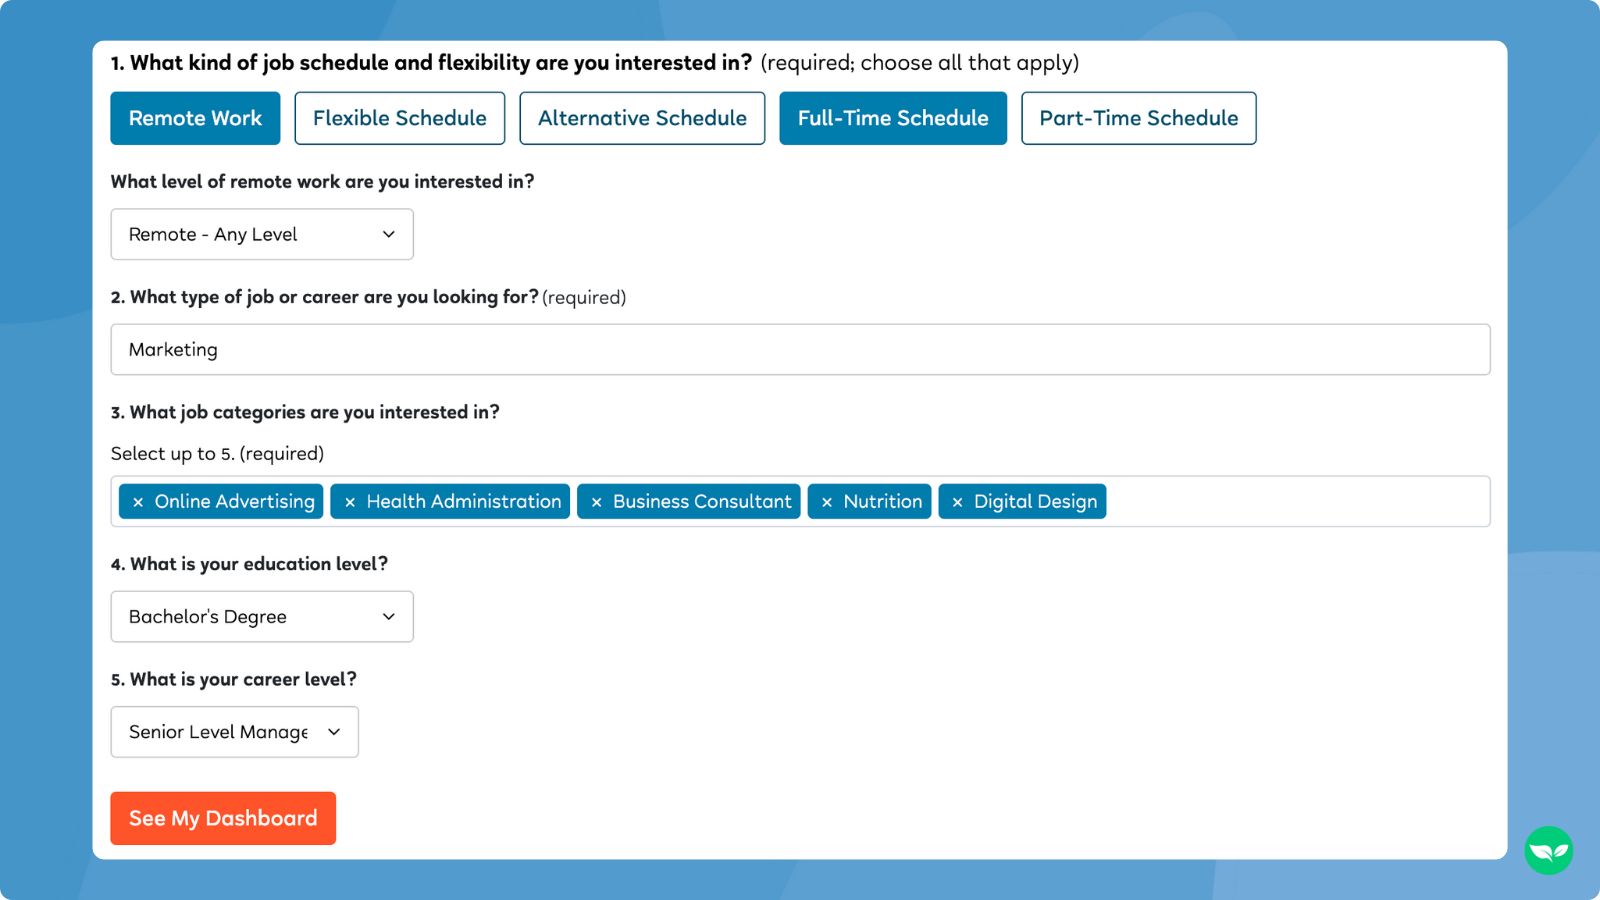Open the Remote - Any Level dropdown
Screen dimensions: 1600x900
point(261,234)
